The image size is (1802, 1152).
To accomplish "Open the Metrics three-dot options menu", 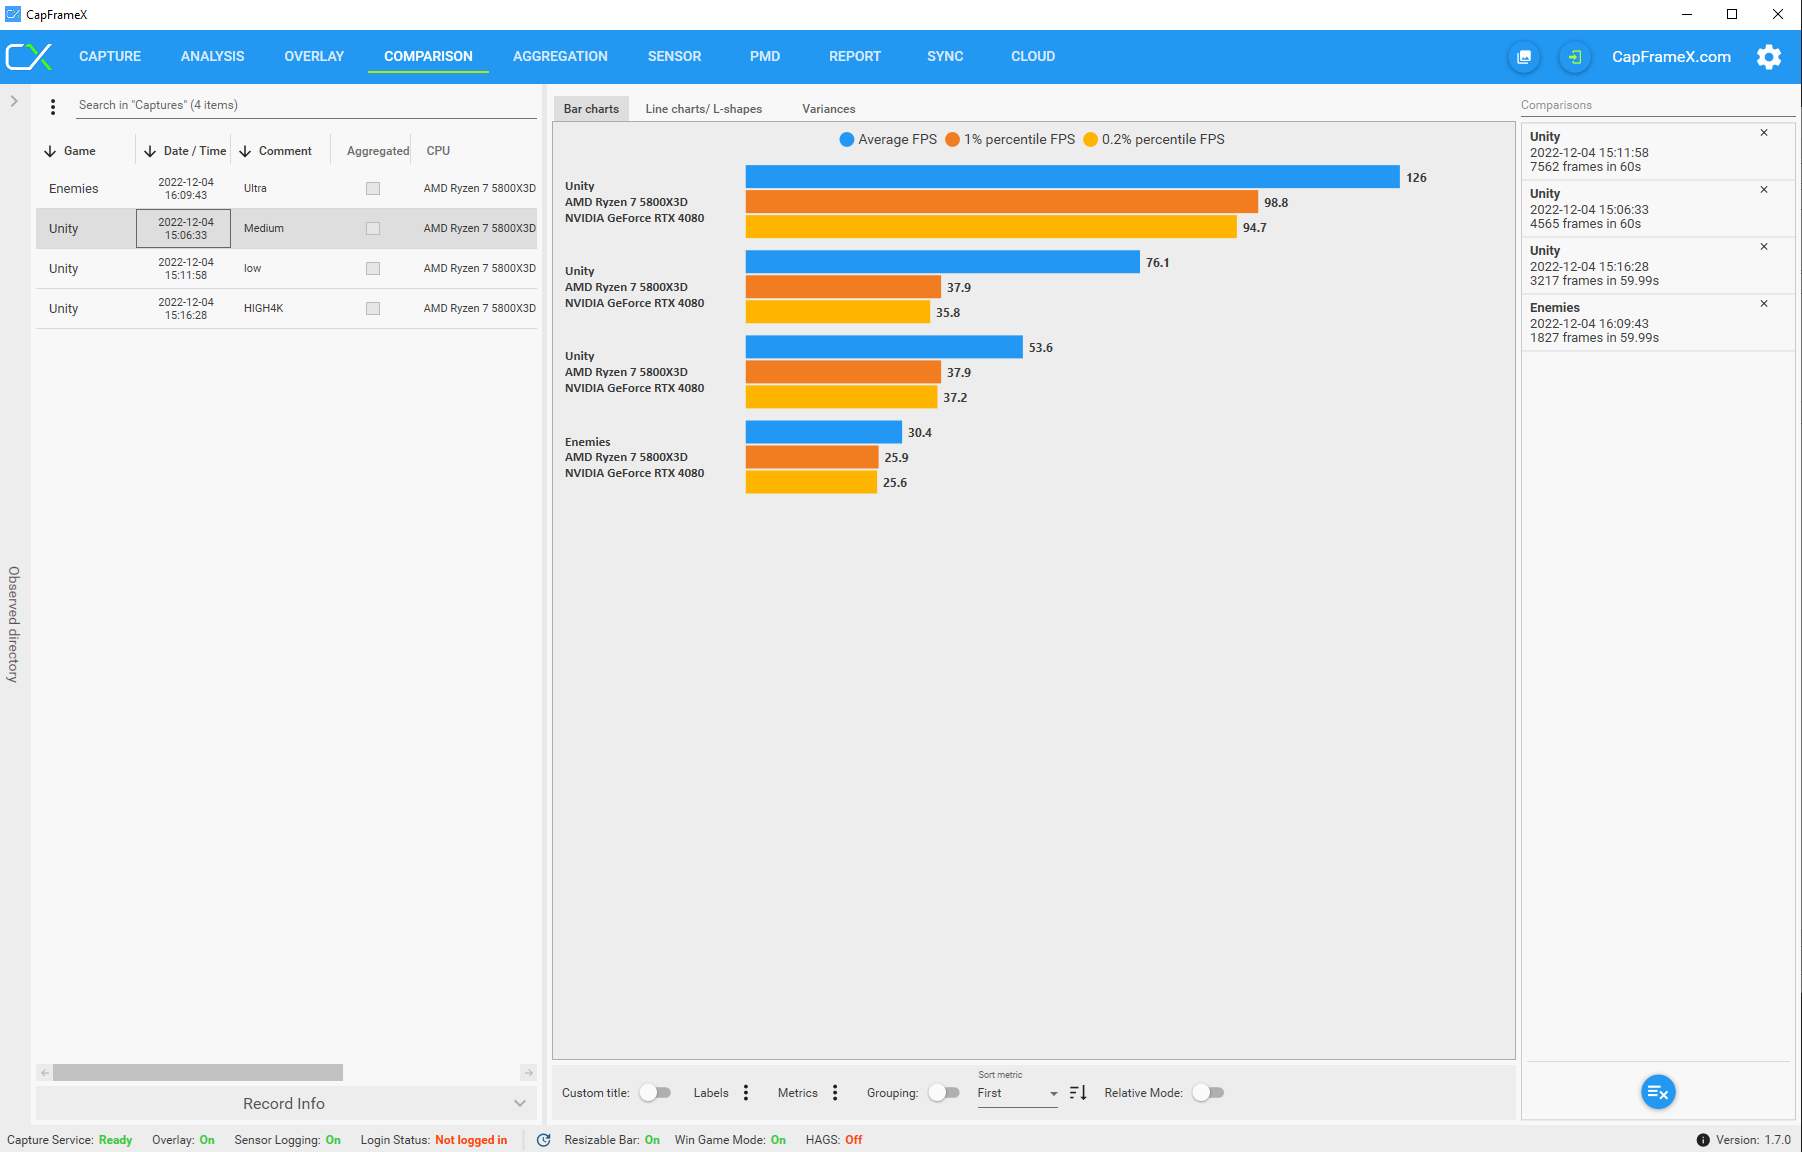I will [835, 1093].
